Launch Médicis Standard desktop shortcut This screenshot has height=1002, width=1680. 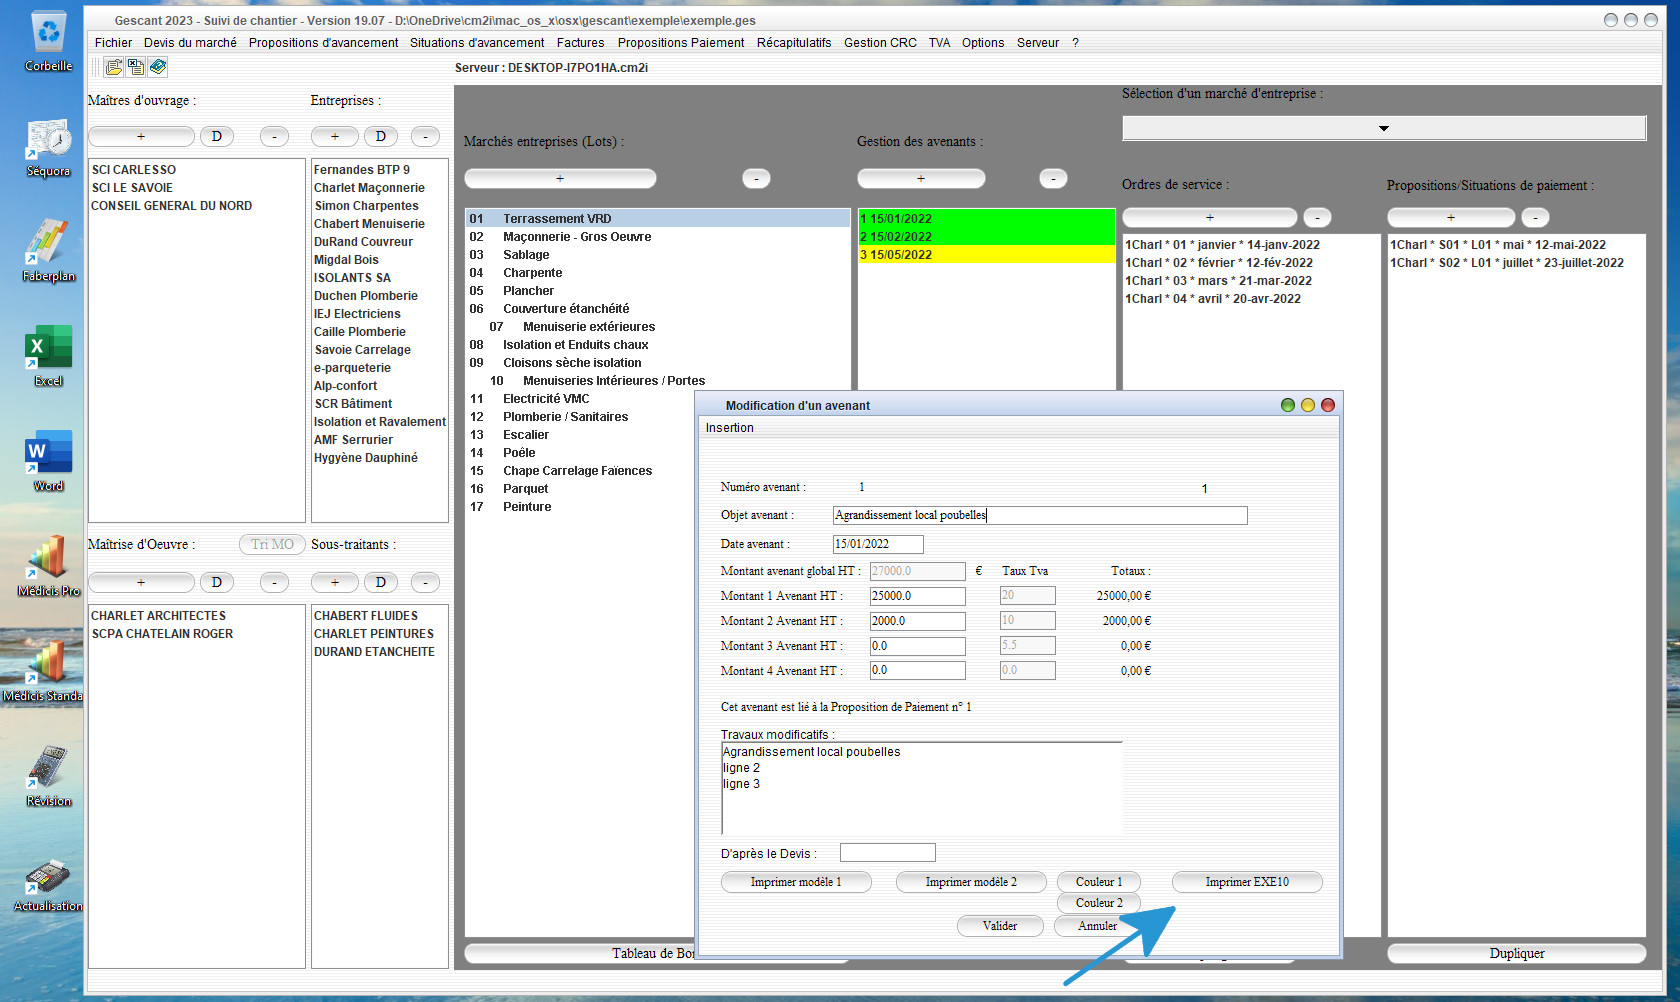(x=42, y=671)
